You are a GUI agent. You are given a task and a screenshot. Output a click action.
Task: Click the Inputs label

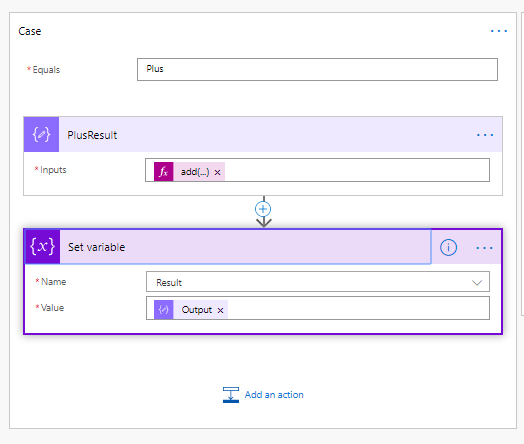(53, 170)
